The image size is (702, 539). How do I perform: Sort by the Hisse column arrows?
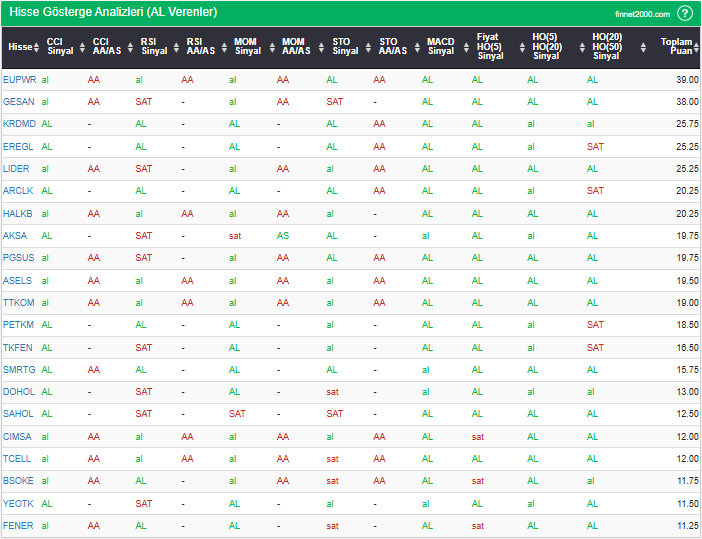(37, 47)
